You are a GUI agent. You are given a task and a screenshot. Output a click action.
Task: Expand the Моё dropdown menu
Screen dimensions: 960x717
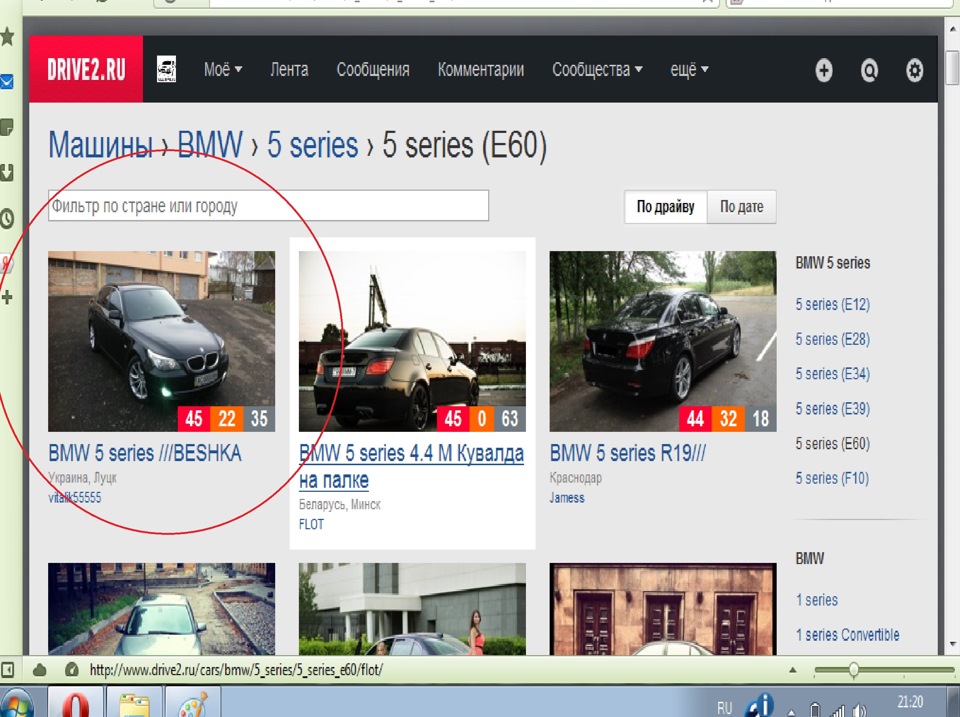[x=223, y=69]
